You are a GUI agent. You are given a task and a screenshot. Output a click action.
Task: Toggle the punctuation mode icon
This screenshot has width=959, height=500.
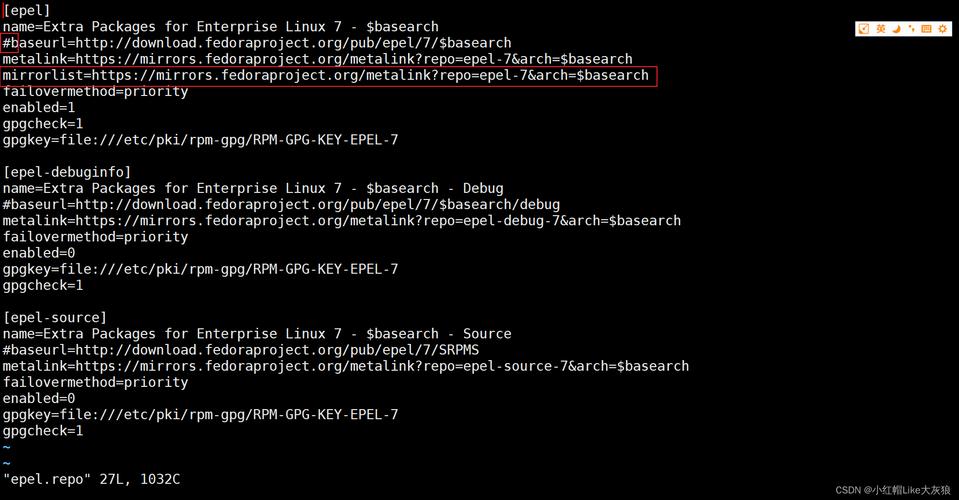coord(911,29)
